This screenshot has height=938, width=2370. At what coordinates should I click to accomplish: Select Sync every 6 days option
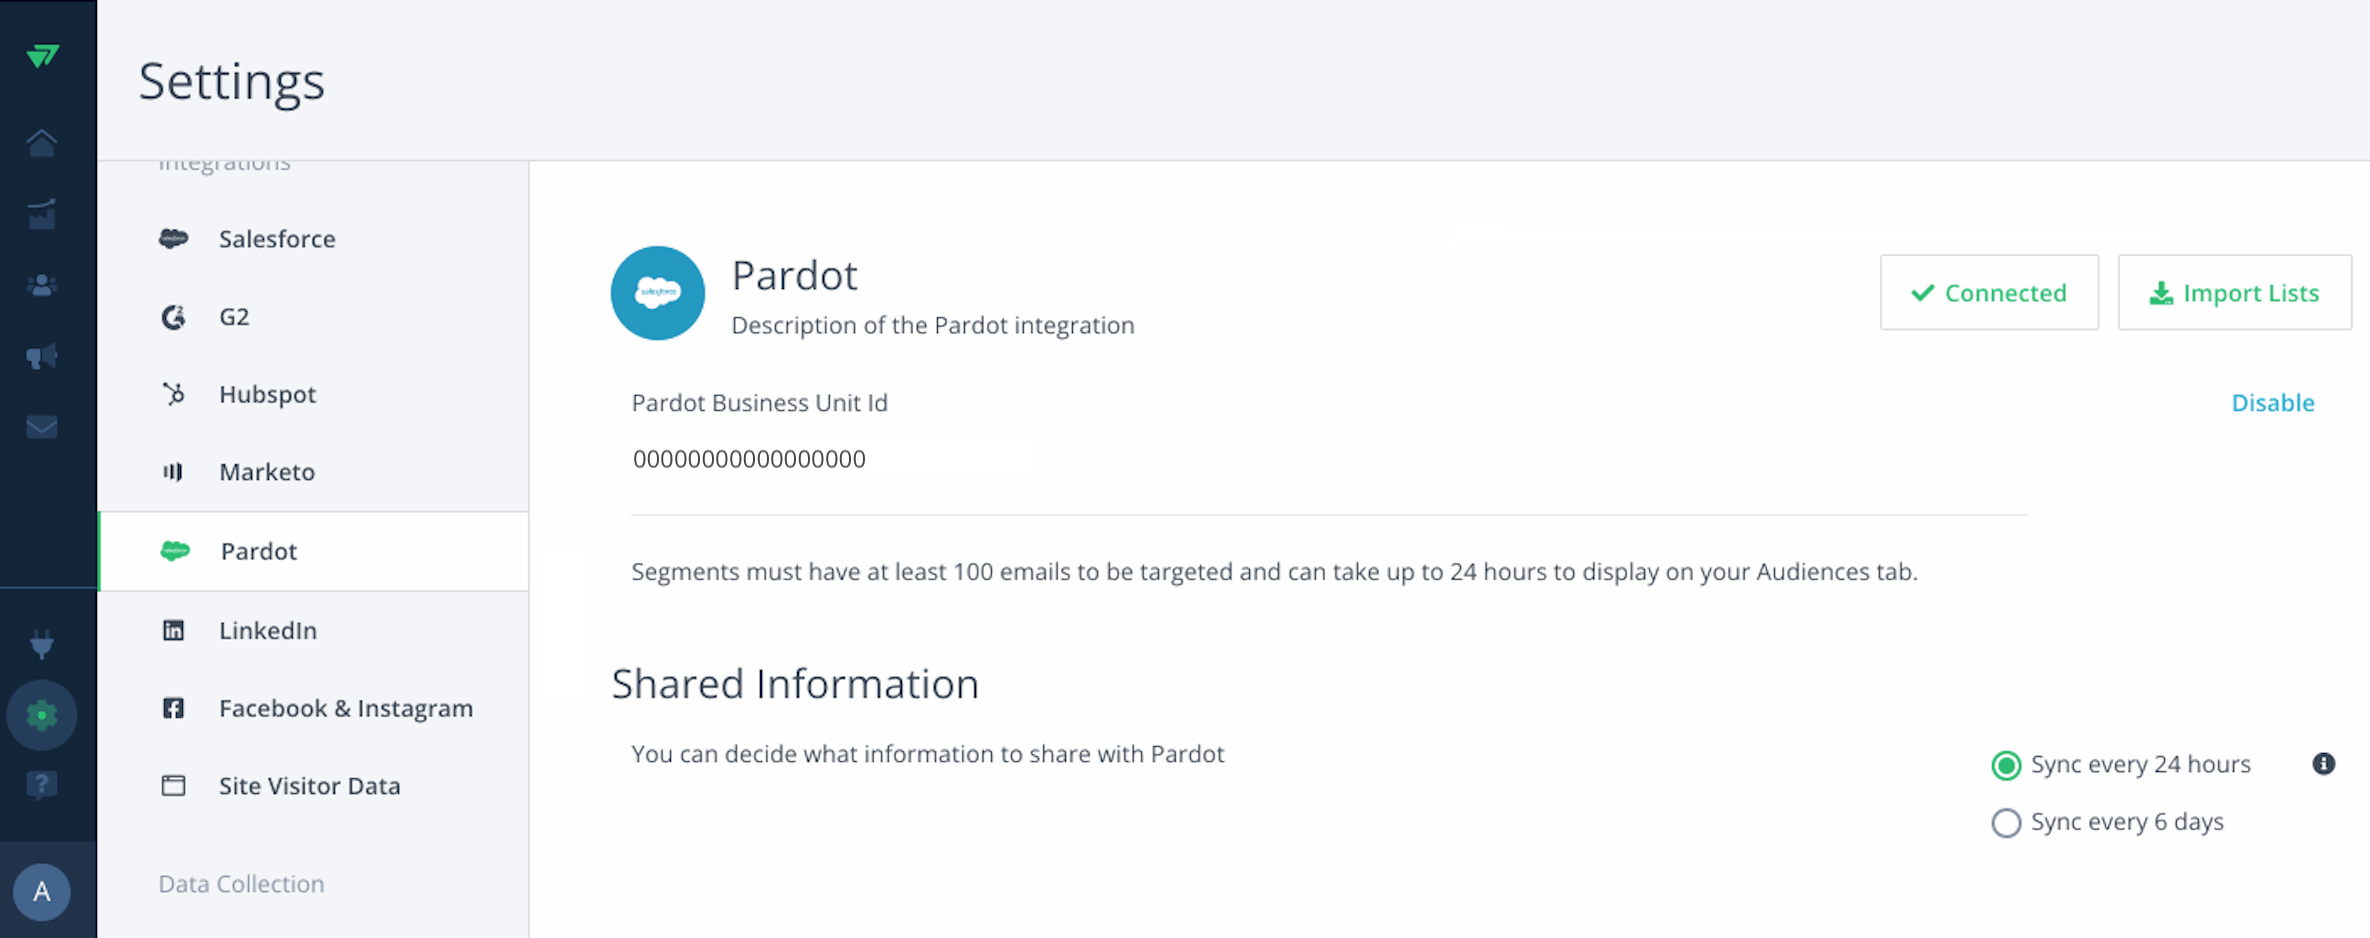coord(2107,822)
